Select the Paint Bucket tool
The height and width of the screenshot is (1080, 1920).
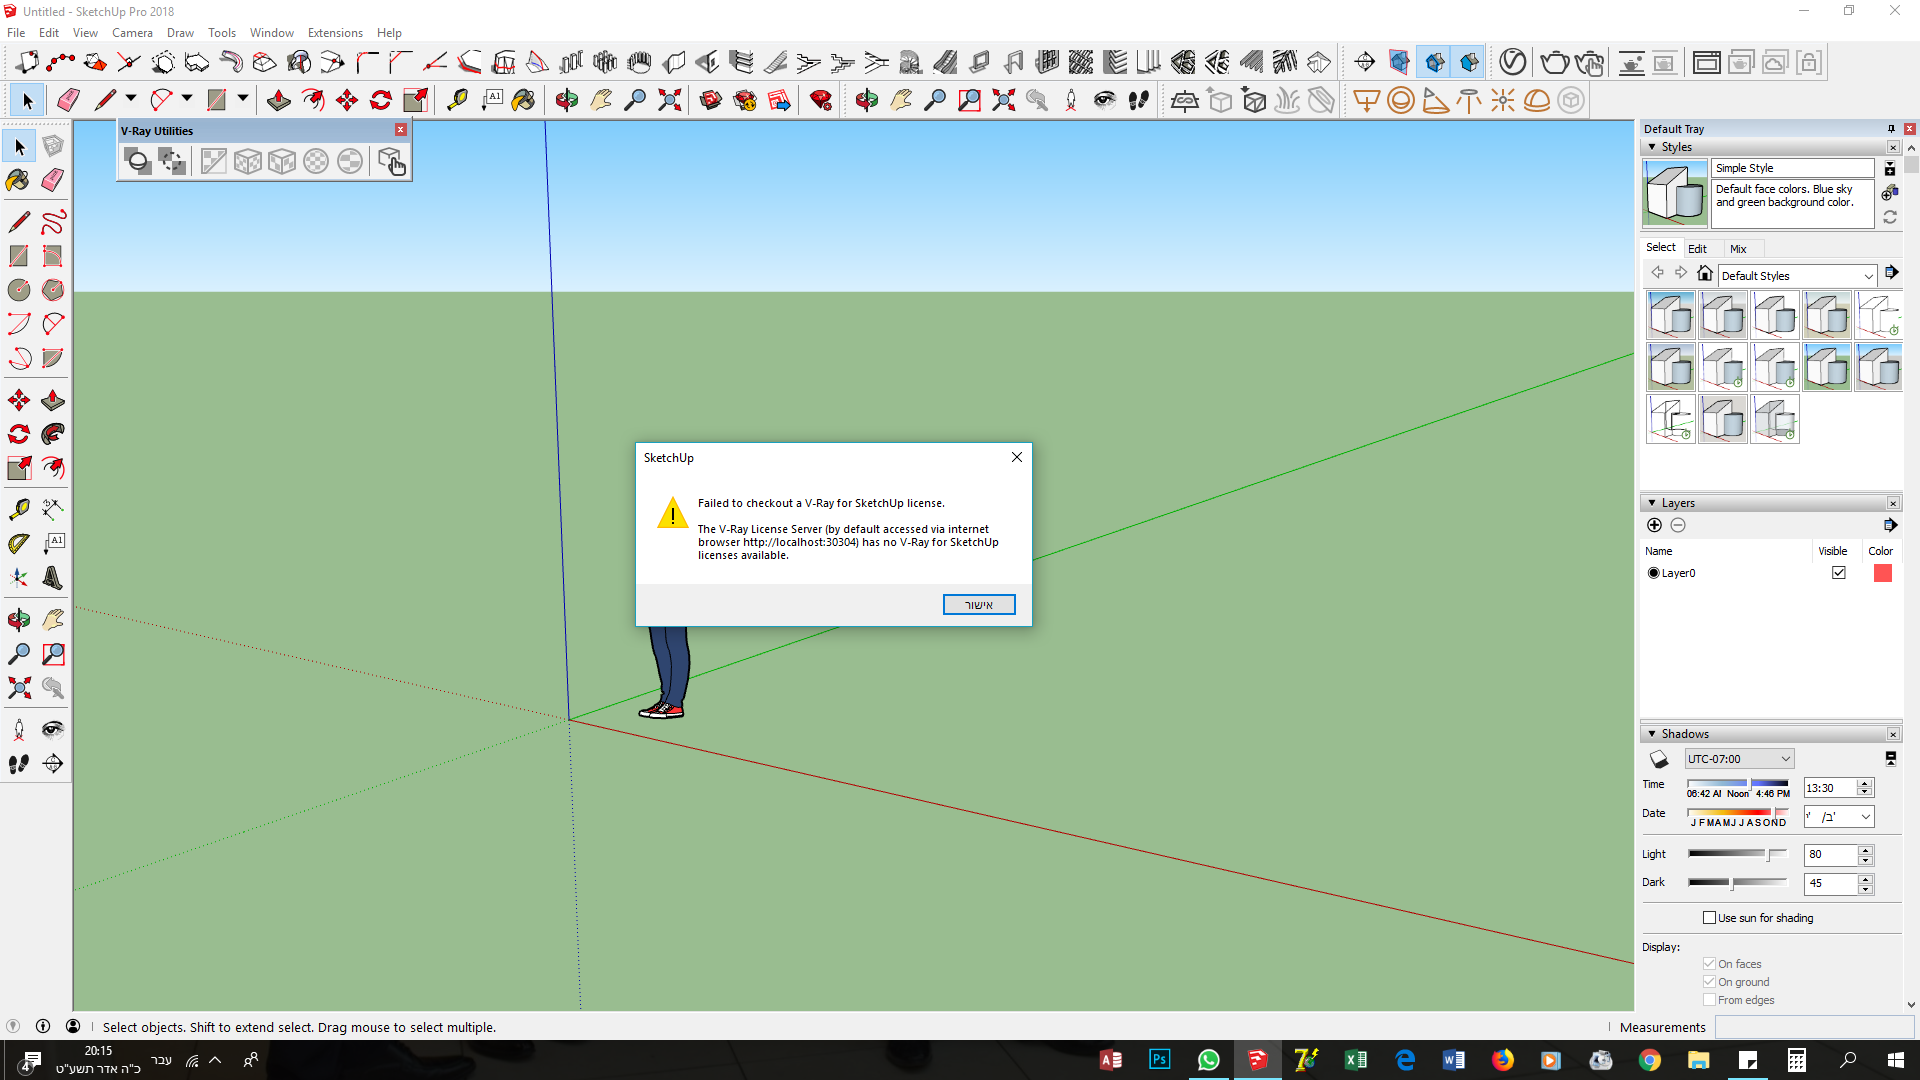[x=18, y=180]
